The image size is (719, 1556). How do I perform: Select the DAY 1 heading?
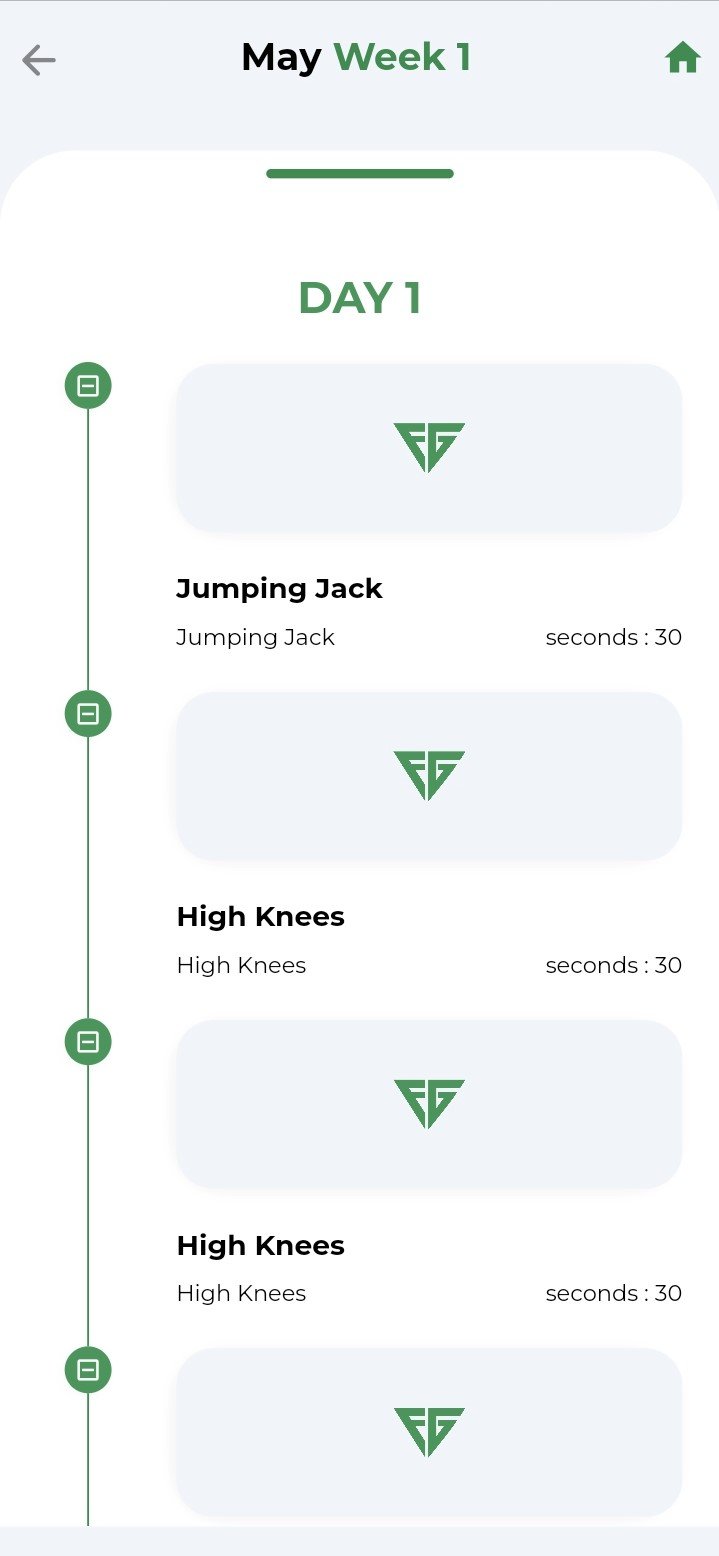coord(360,298)
